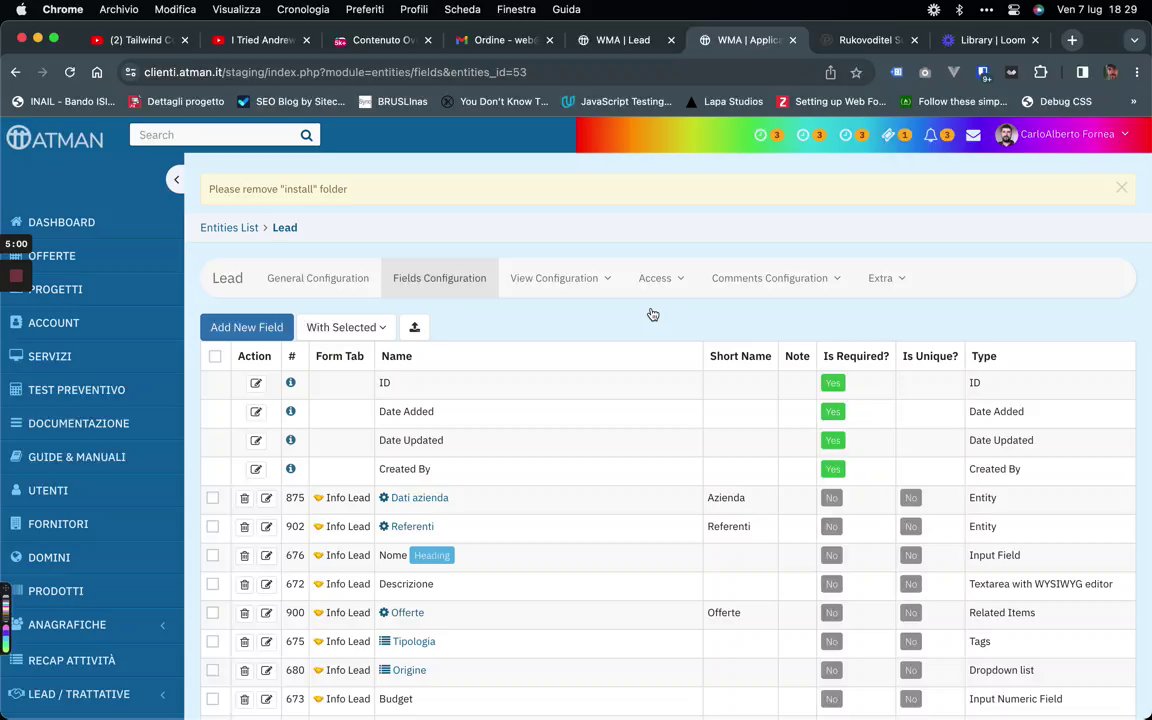Expand Comments Configuration dropdown
1152x720 pixels.
[776, 278]
